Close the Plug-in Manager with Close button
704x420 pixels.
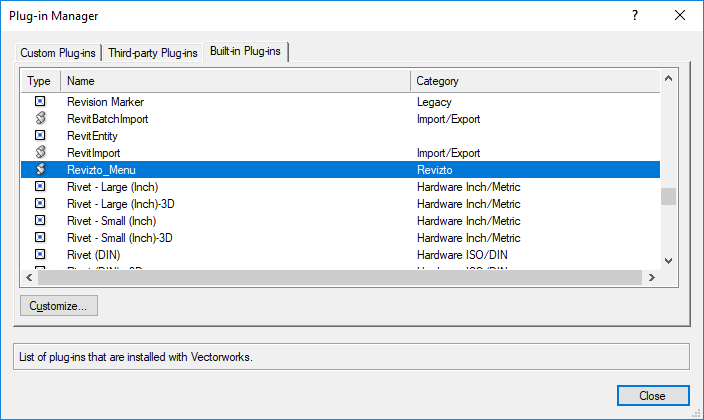(652, 396)
